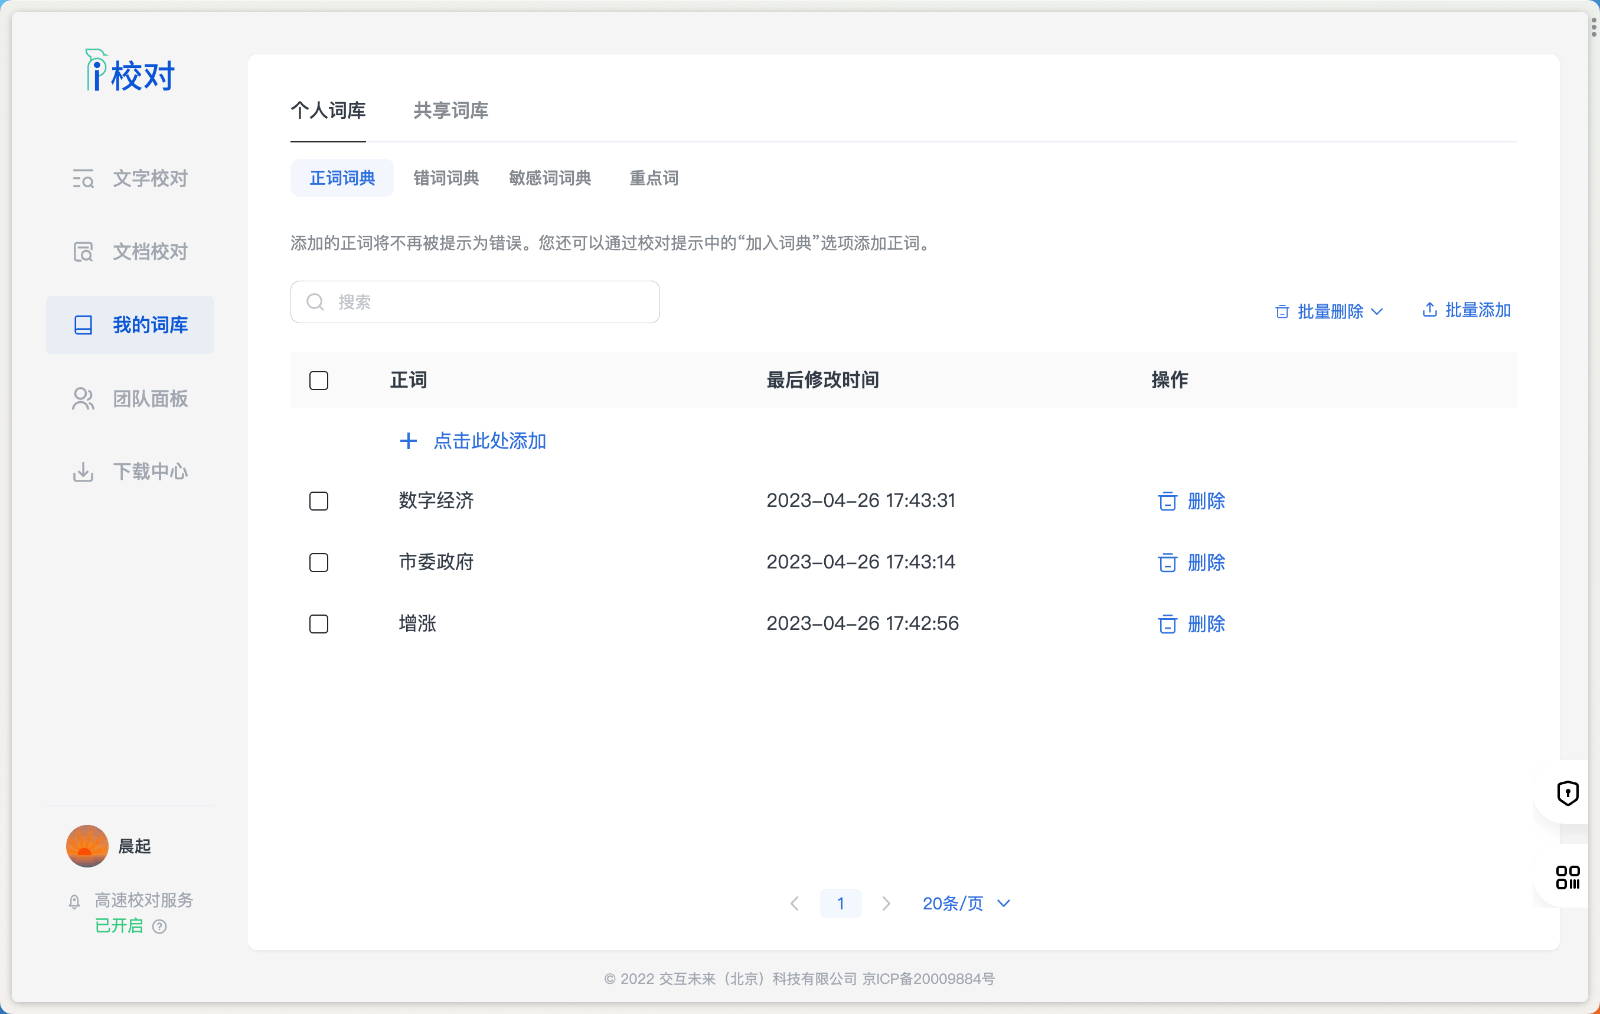Image resolution: width=1600 pixels, height=1014 pixels.
Task: Open the 文字校对 sidebar section
Action: (x=148, y=178)
